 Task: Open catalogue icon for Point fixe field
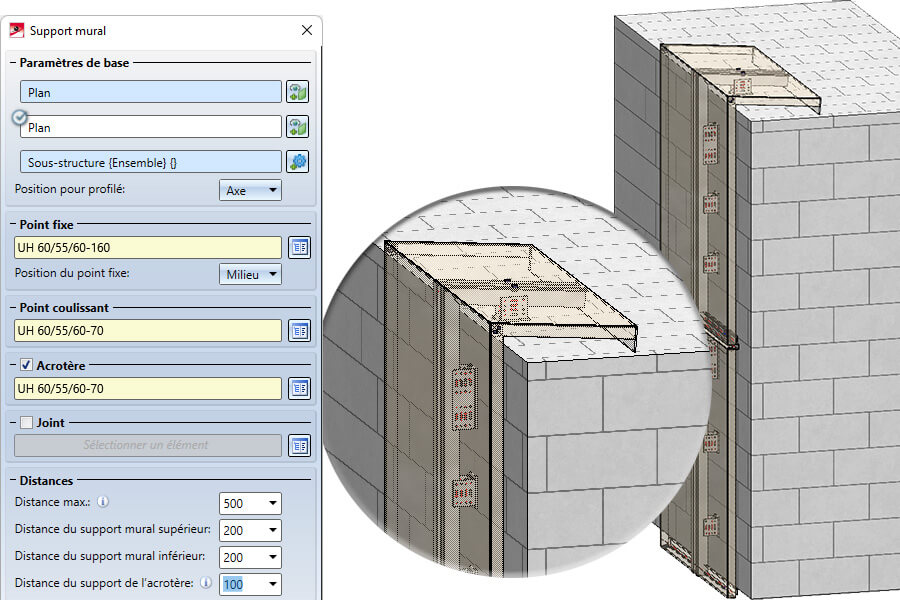click(x=300, y=247)
